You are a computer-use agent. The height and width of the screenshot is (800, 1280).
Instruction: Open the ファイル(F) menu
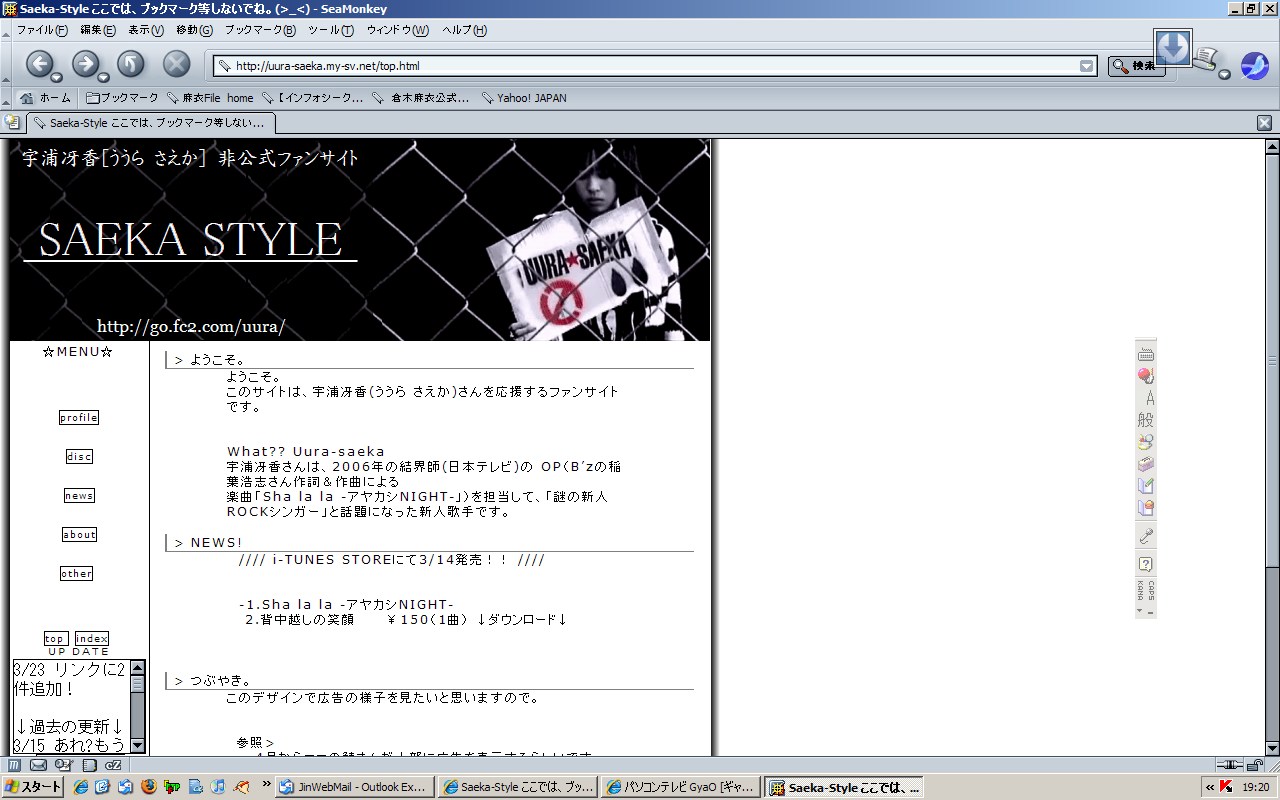[x=42, y=30]
